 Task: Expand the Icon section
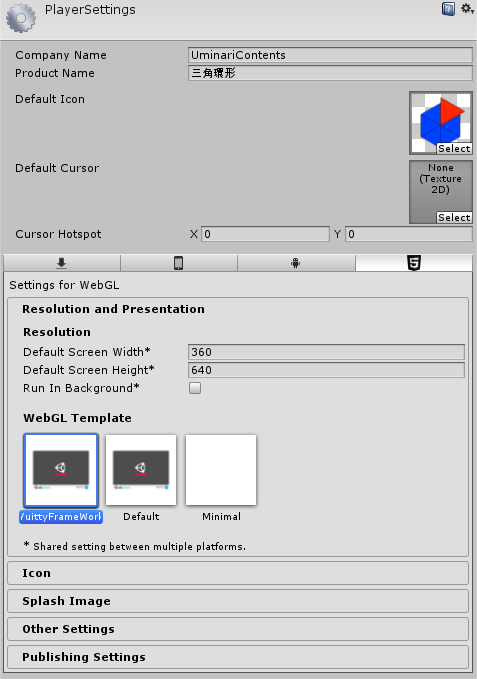pyautogui.click(x=238, y=573)
